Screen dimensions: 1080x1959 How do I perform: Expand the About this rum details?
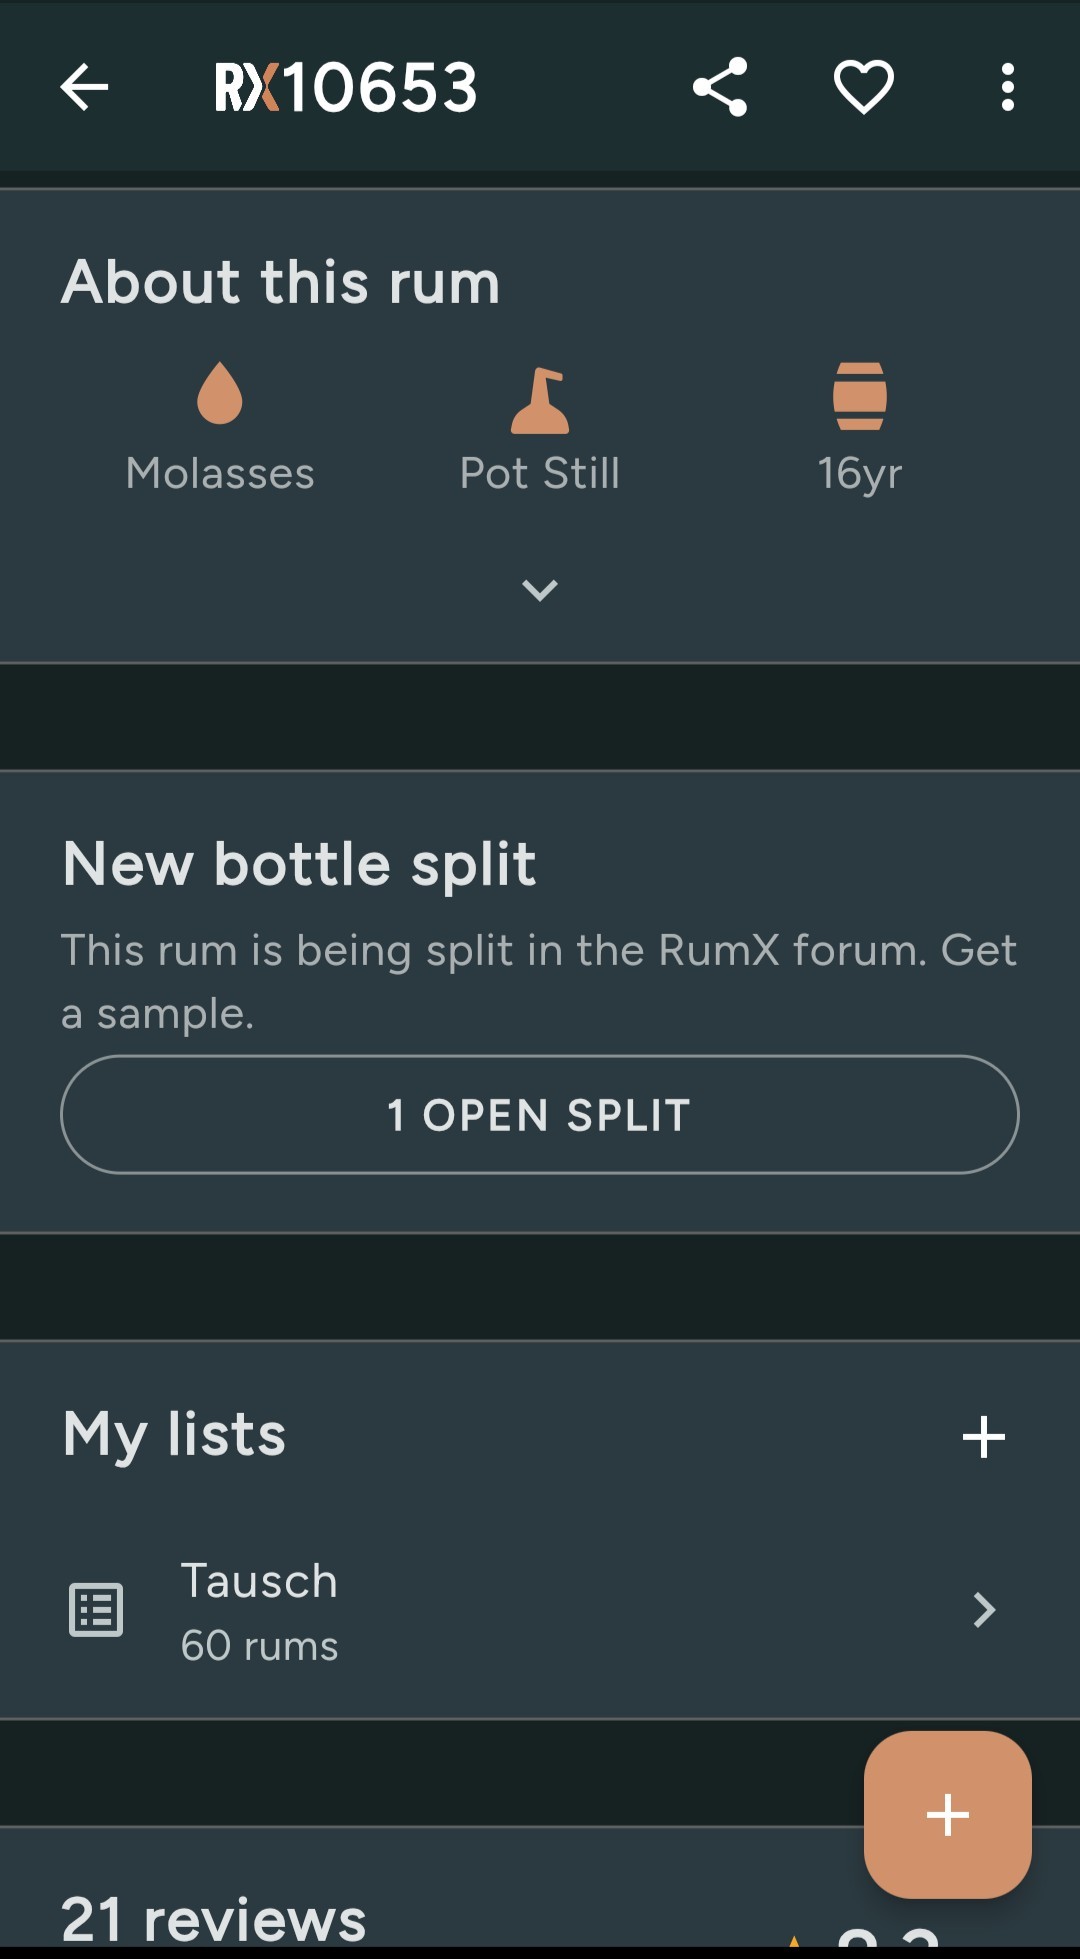point(540,590)
